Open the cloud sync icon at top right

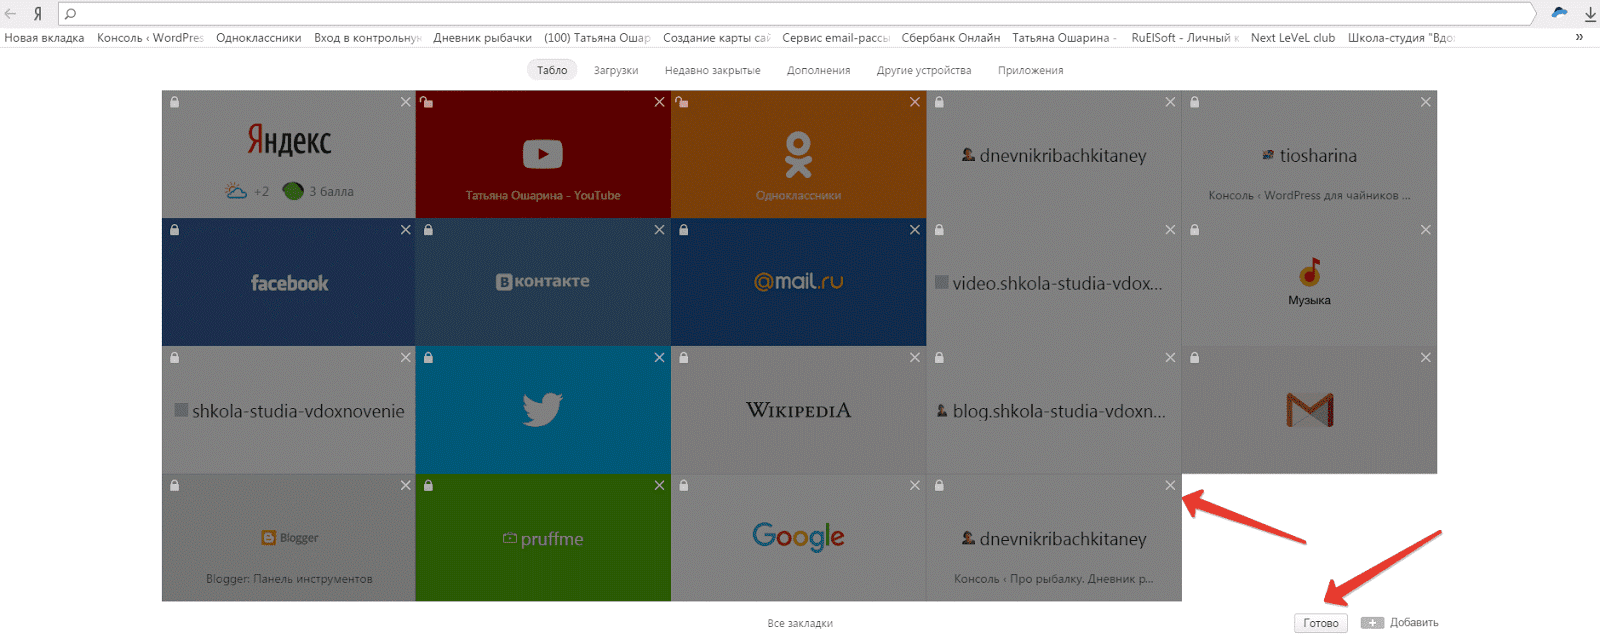click(x=1559, y=13)
